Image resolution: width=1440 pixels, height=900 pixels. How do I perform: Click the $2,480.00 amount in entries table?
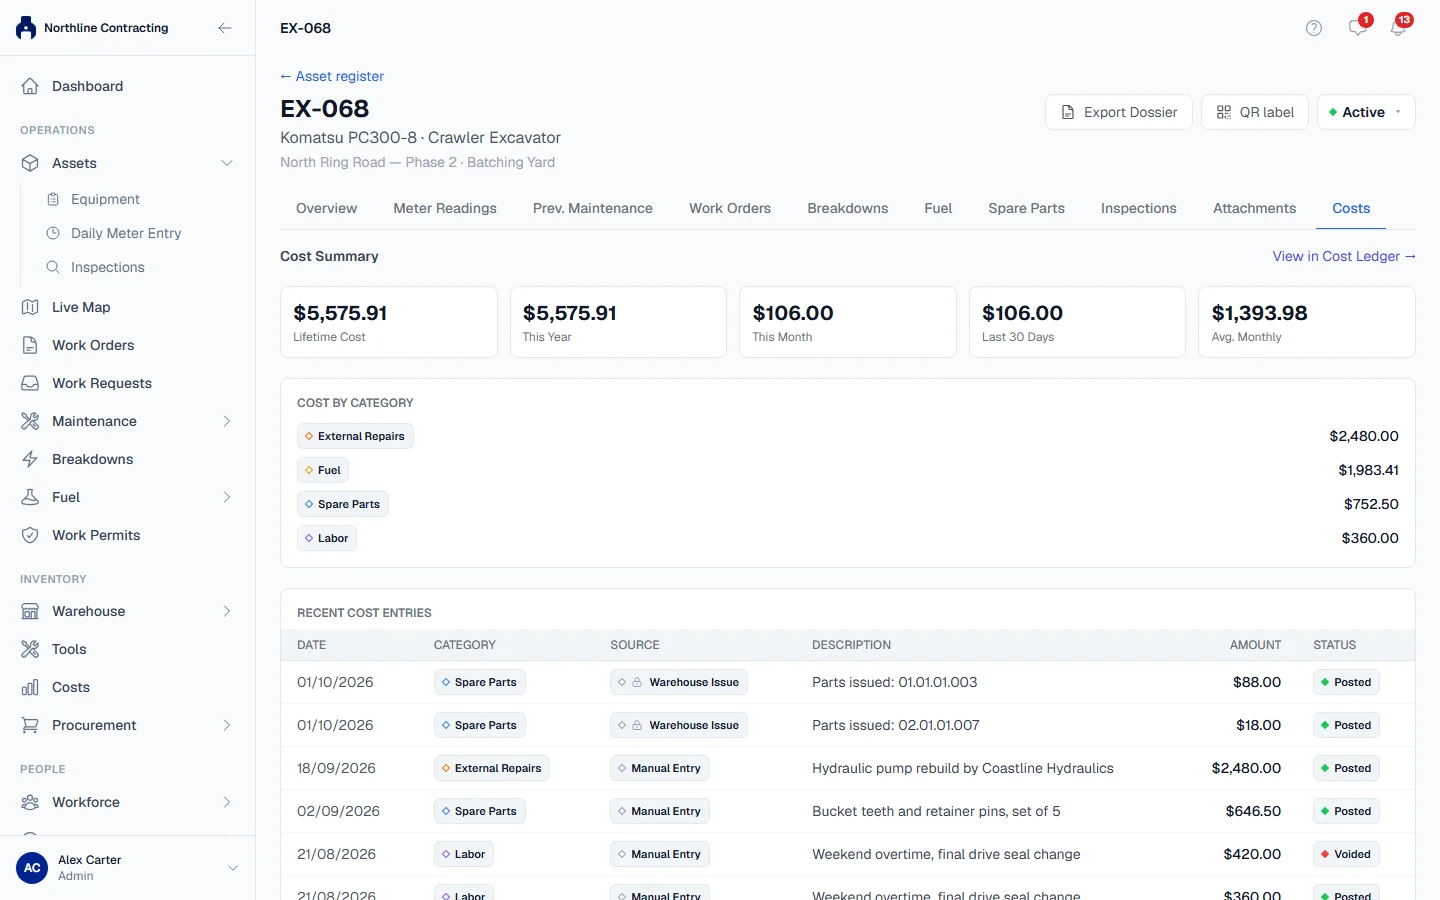pyautogui.click(x=1246, y=768)
